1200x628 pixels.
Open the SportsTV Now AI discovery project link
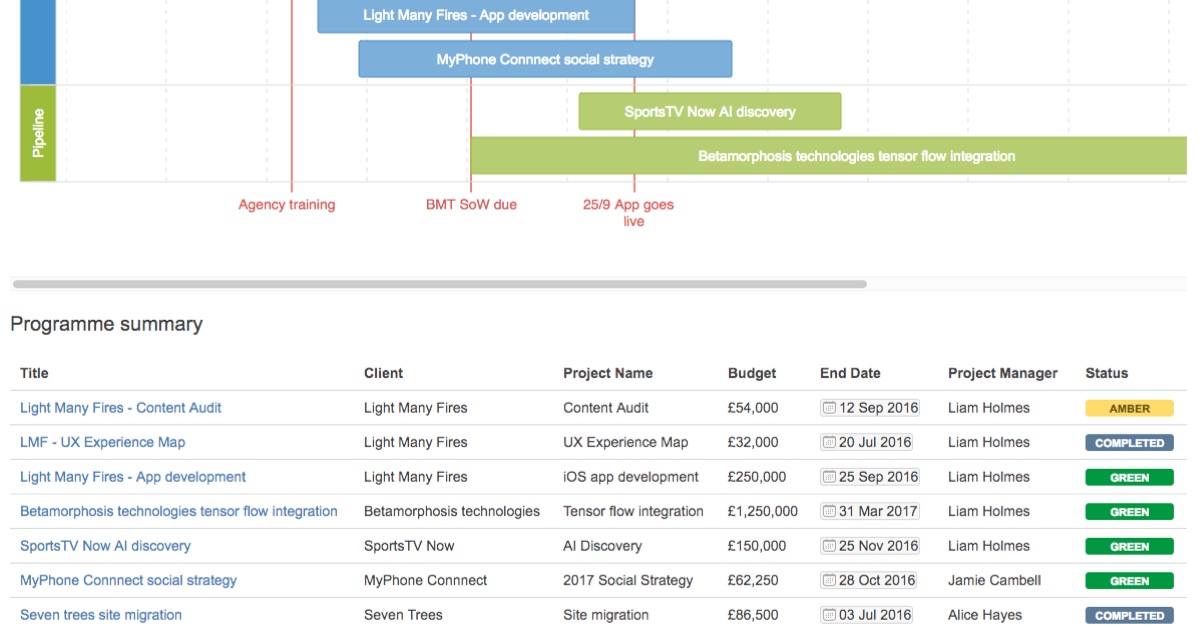105,546
